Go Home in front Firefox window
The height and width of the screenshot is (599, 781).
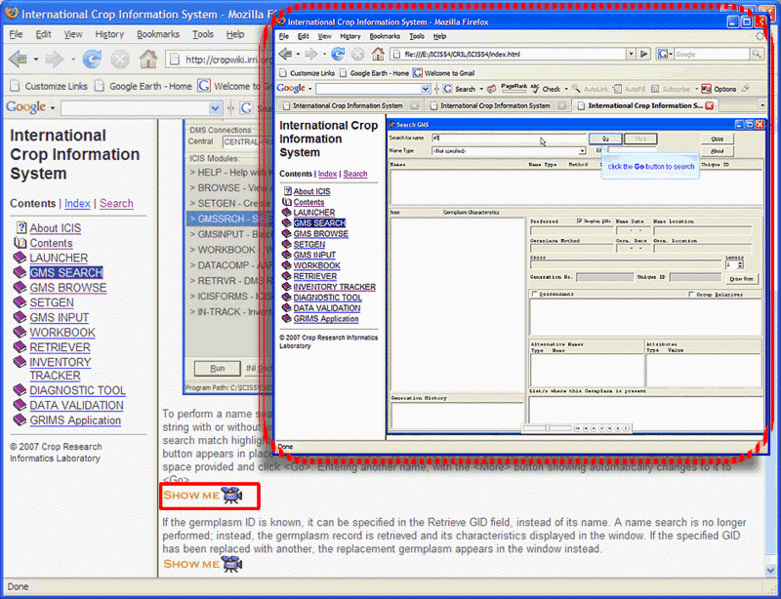coord(378,54)
